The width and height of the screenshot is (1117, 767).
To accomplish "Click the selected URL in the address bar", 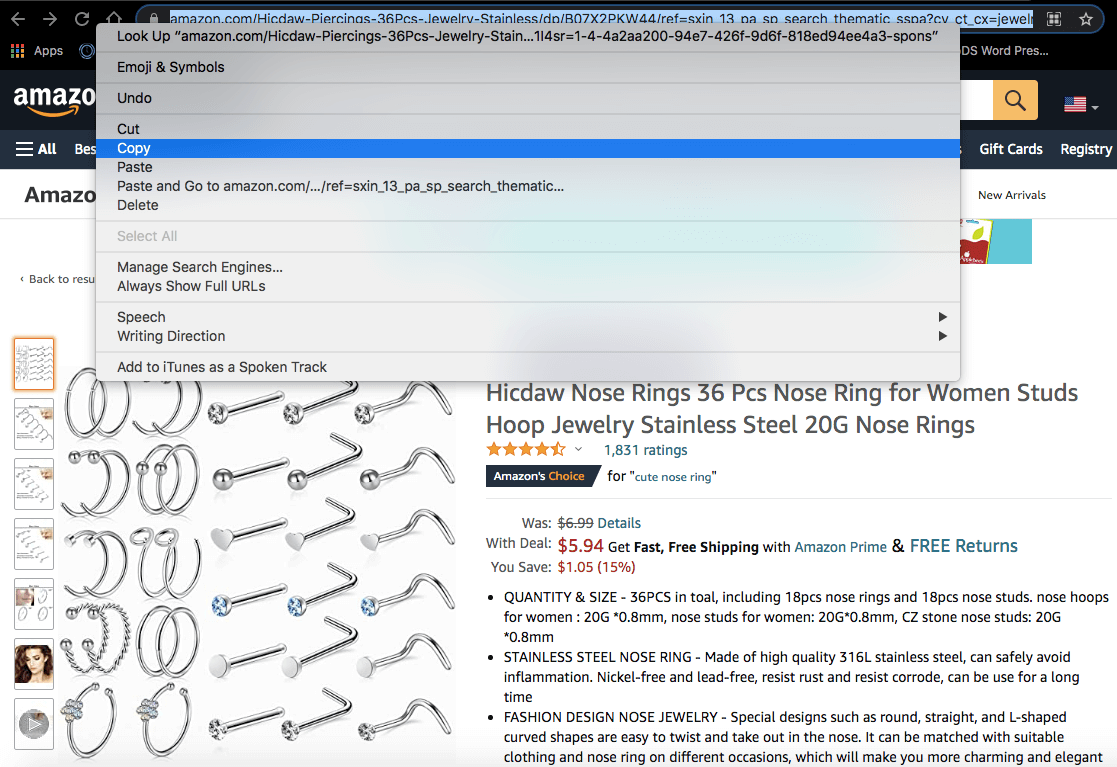I will pos(601,19).
